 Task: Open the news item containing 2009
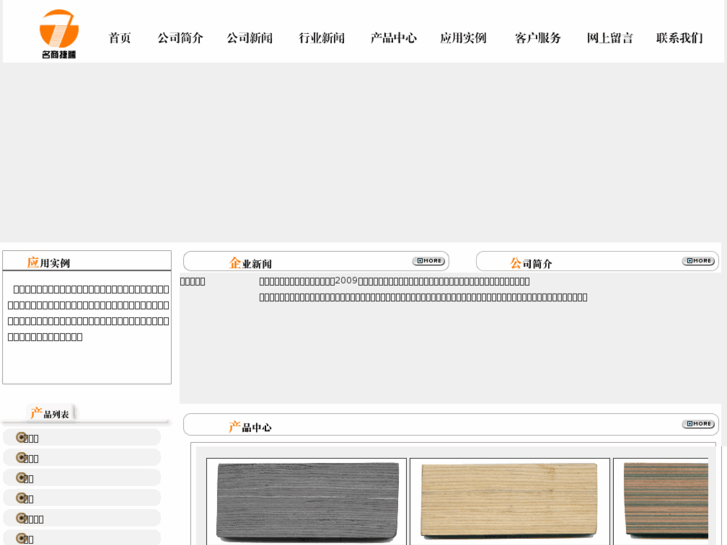tap(394, 281)
